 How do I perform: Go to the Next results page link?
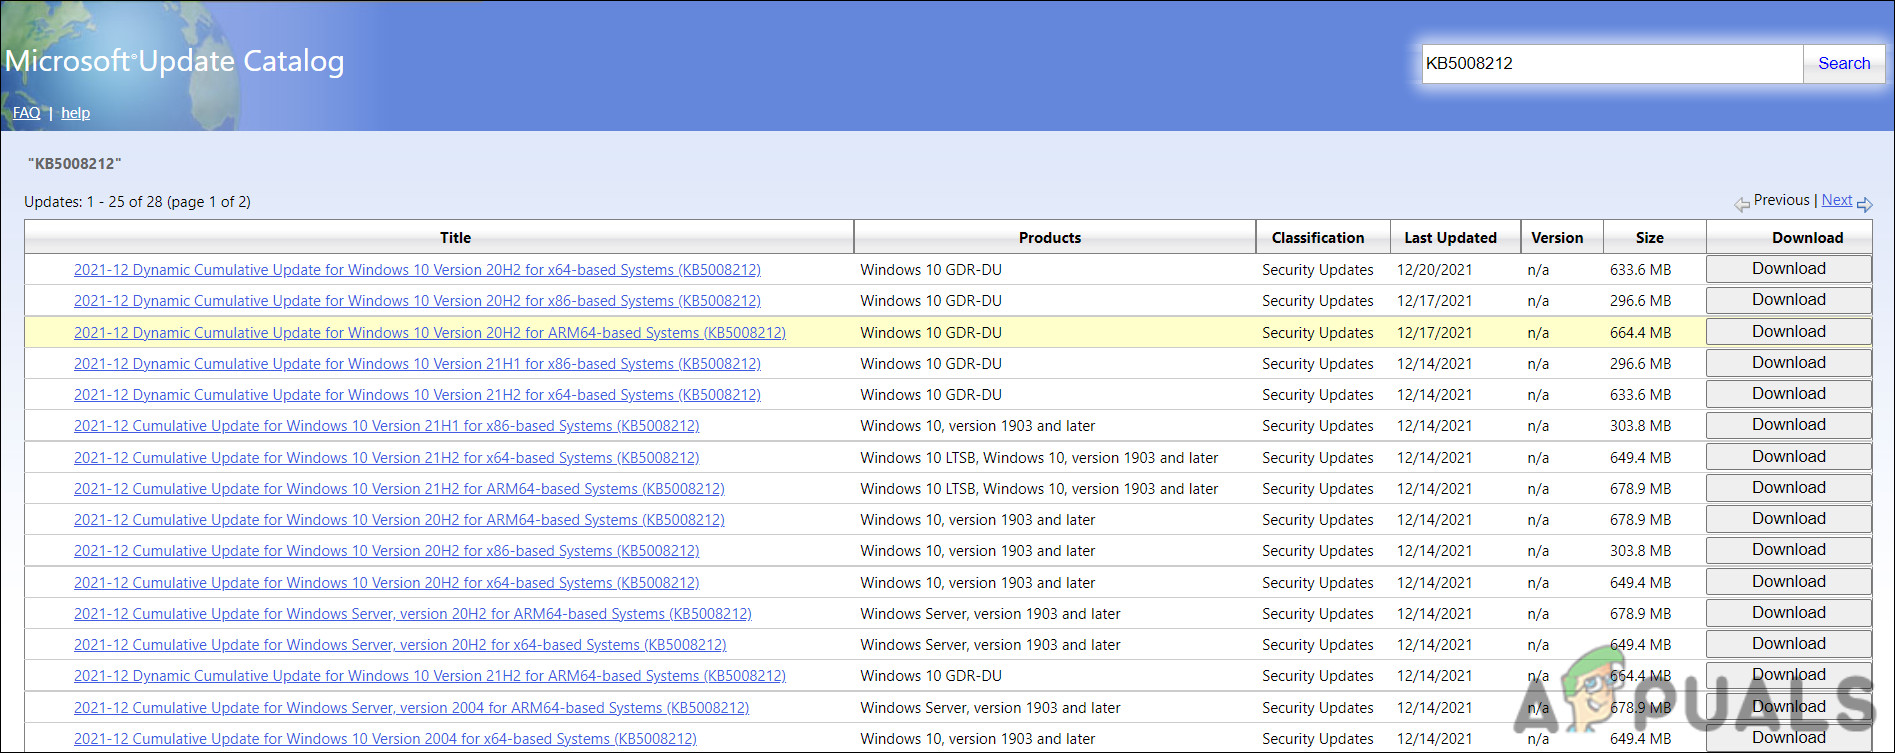point(1836,200)
